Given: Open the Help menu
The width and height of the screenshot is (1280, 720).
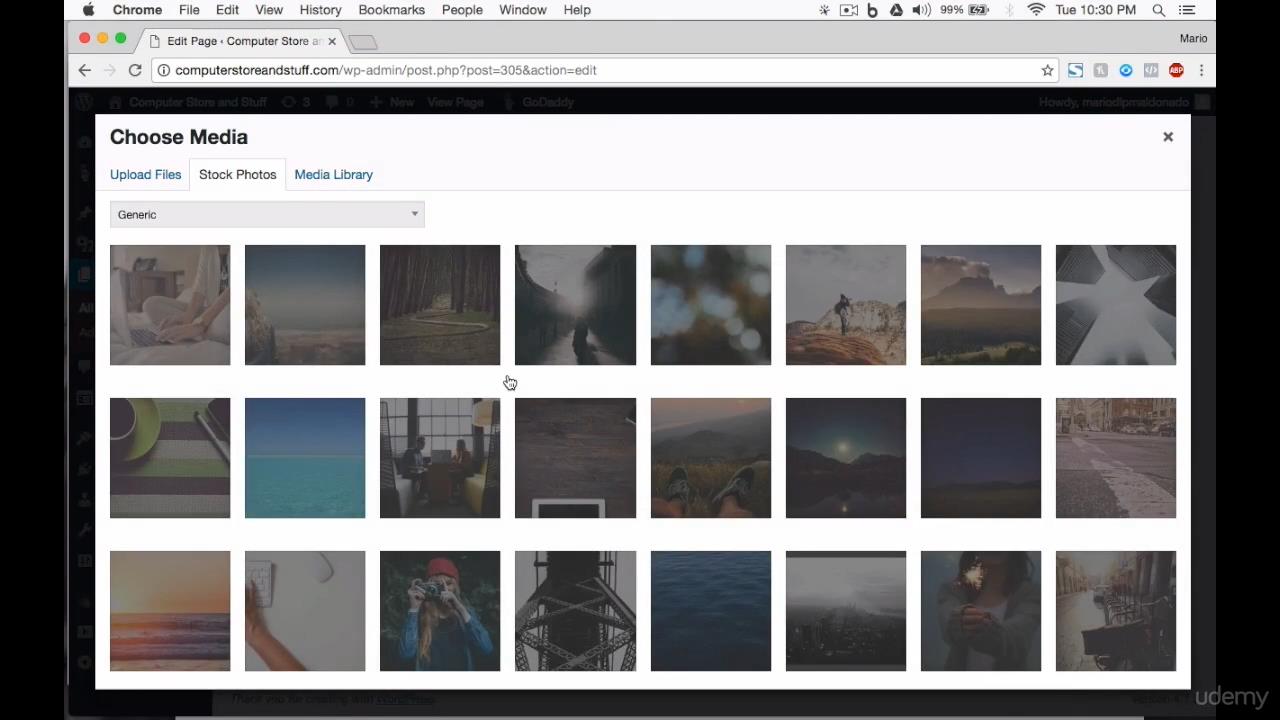Looking at the screenshot, I should coord(577,10).
